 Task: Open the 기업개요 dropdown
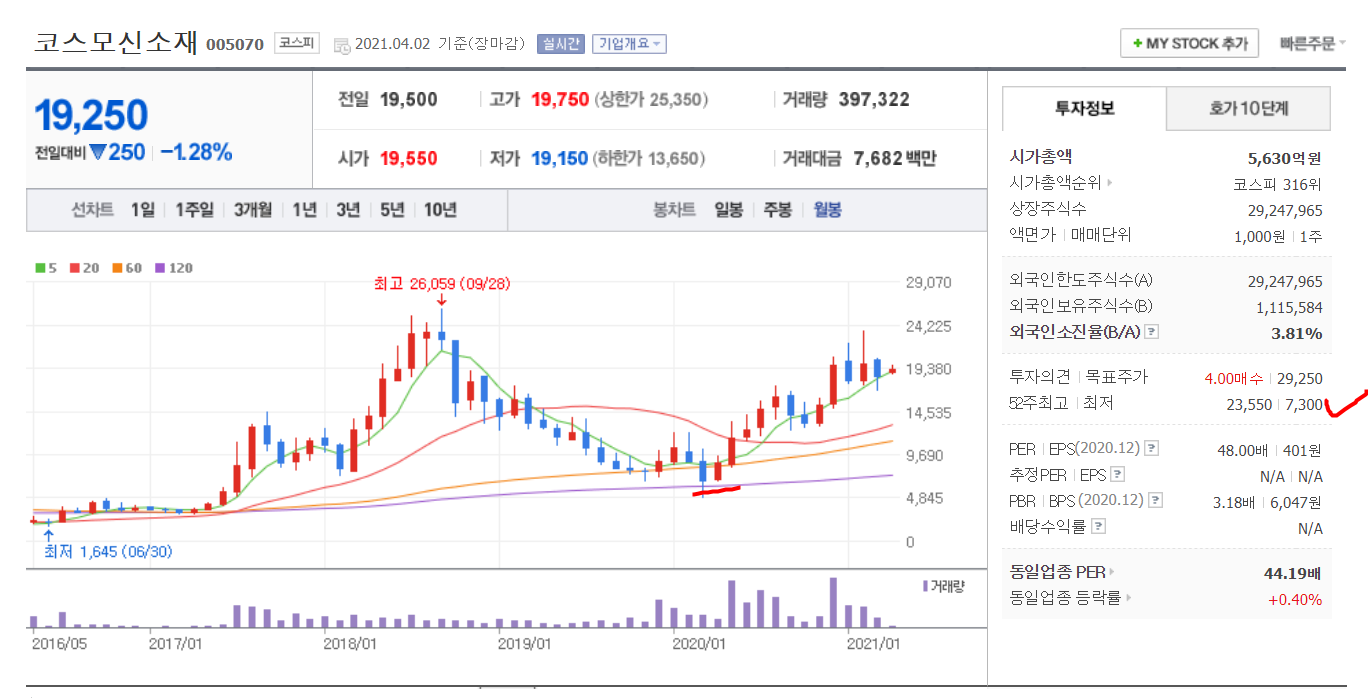[629, 44]
